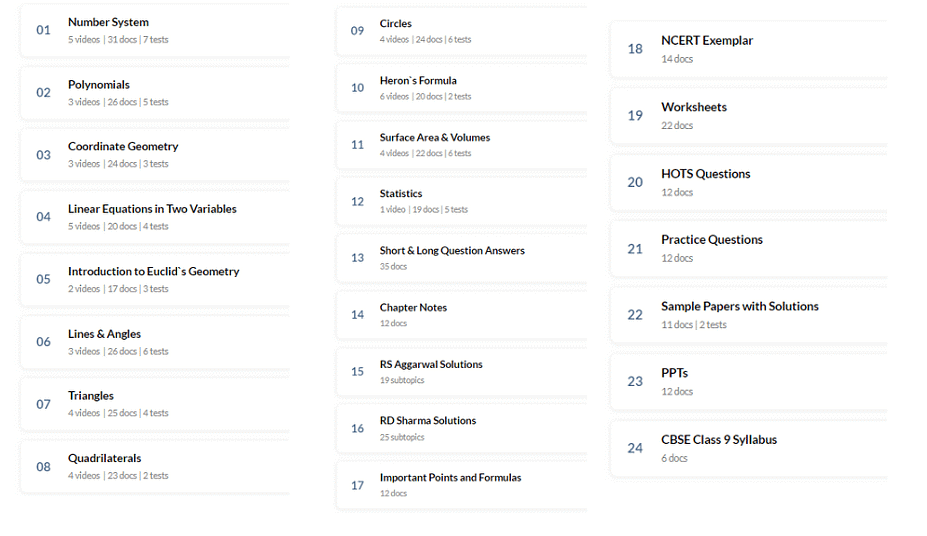This screenshot has width=927, height=536.
Task: Open RS Aggarwal Solutions
Action: click(431, 365)
